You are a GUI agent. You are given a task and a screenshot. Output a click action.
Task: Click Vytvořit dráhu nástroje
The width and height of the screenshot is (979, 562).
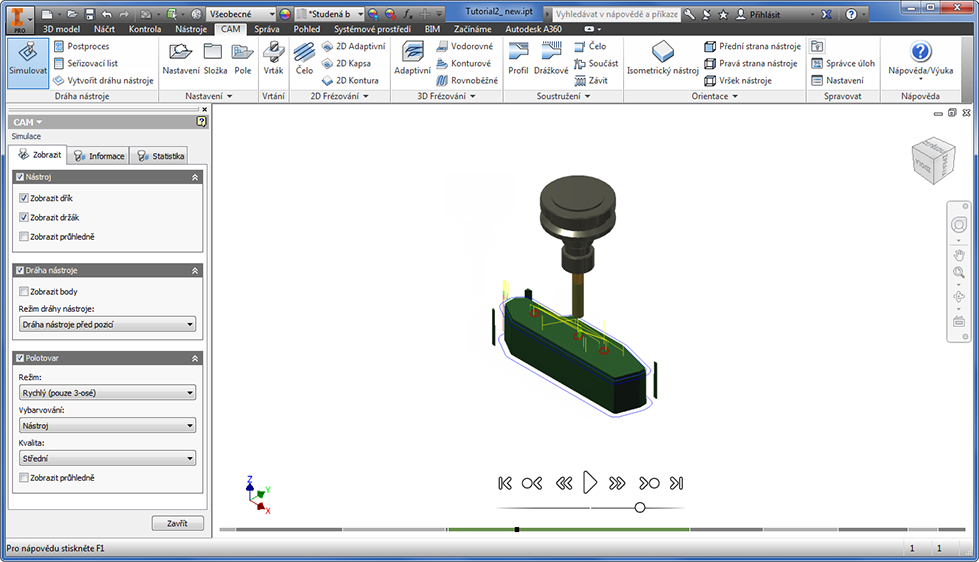coord(103,81)
